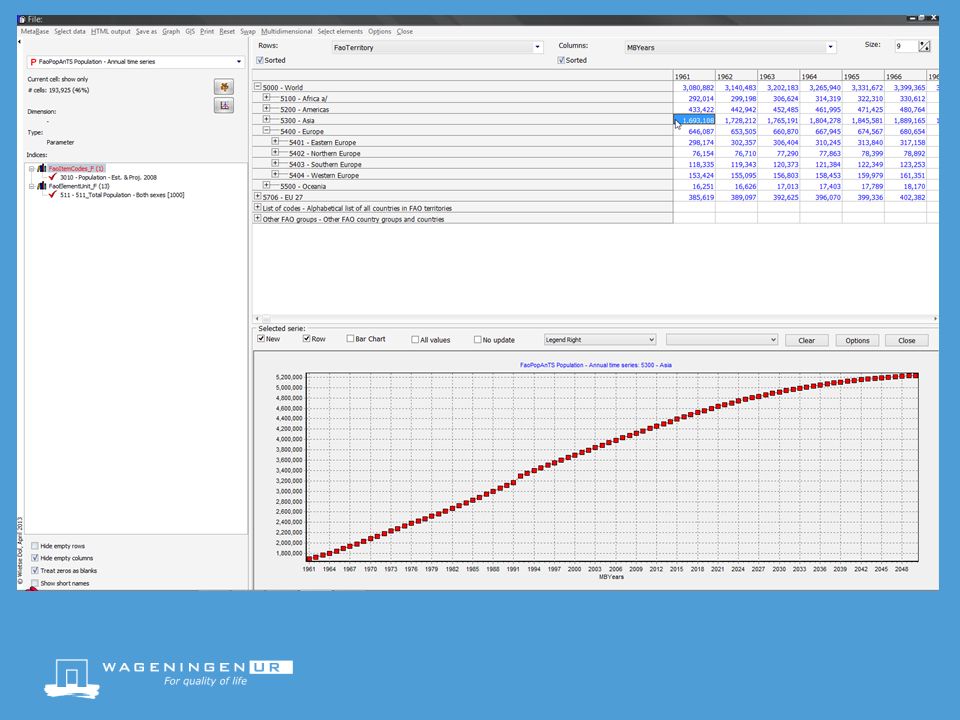Viewport: 960px width, 720px height.
Task: Click the Clear button above the chart
Action: [x=806, y=340]
